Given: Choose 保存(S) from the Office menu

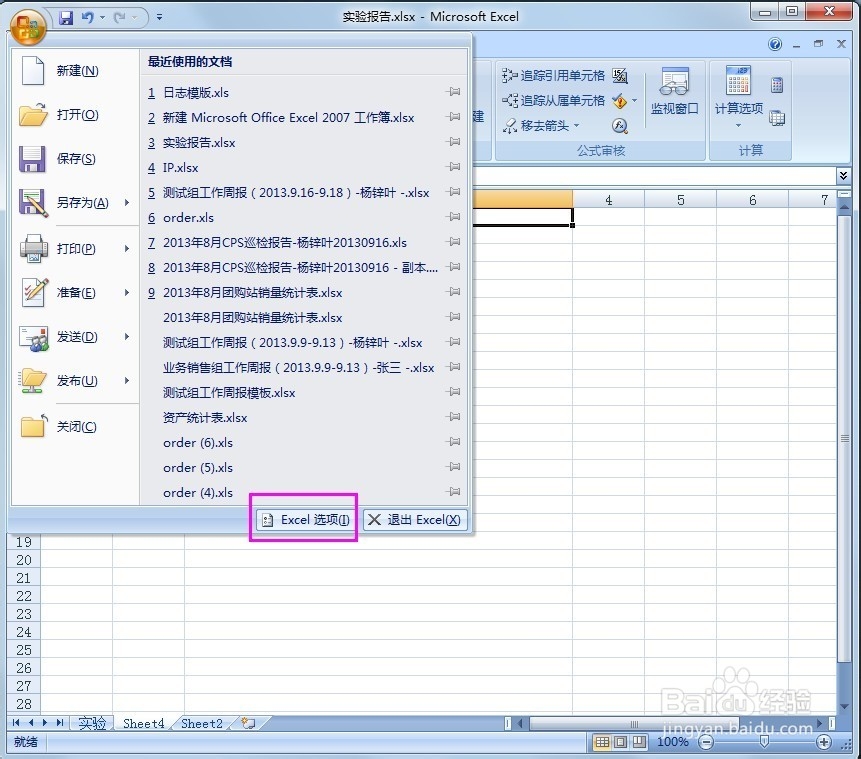Looking at the screenshot, I should click(x=75, y=159).
